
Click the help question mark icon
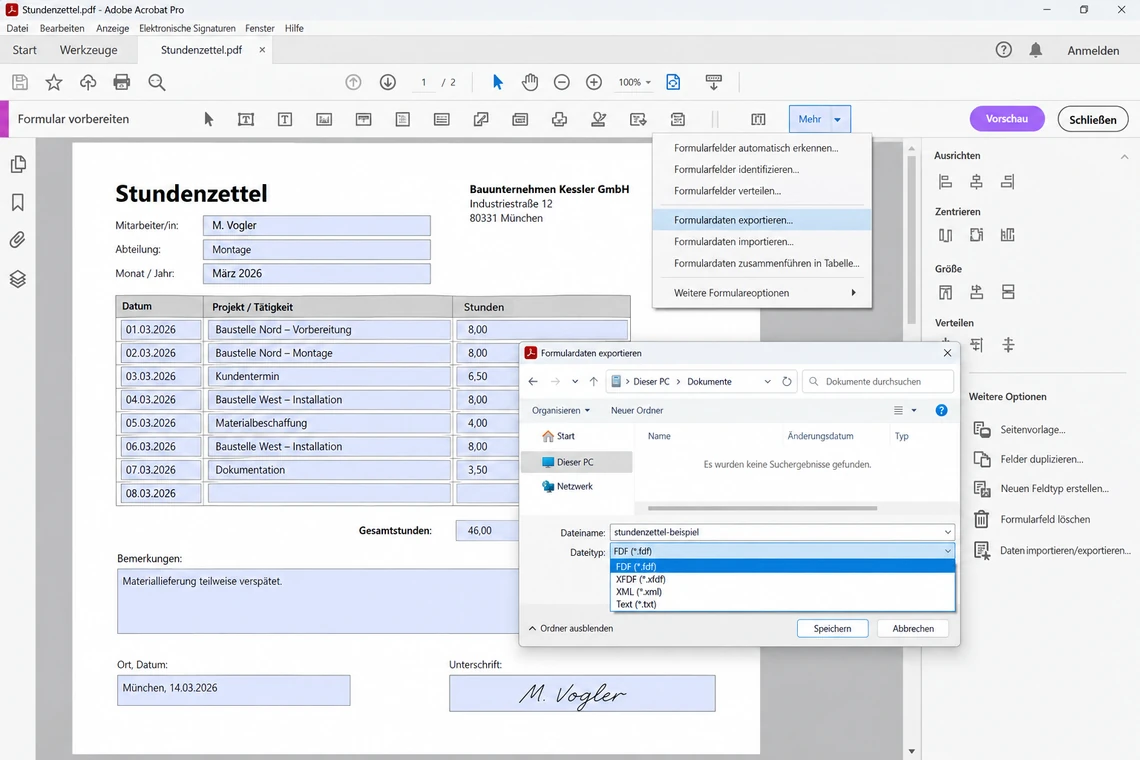[1003, 49]
